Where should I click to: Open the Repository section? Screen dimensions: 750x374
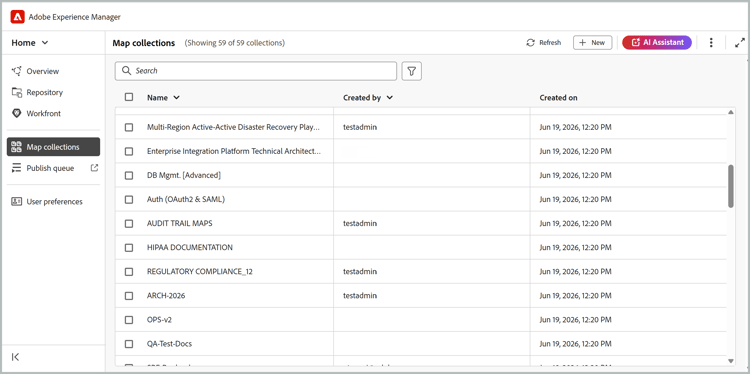[44, 92]
